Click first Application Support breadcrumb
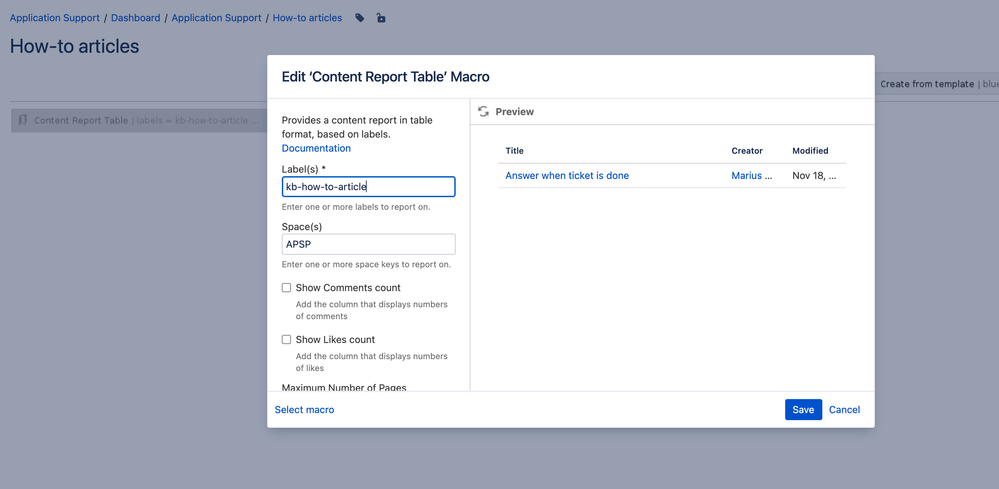Image resolution: width=999 pixels, height=489 pixels. coord(55,18)
